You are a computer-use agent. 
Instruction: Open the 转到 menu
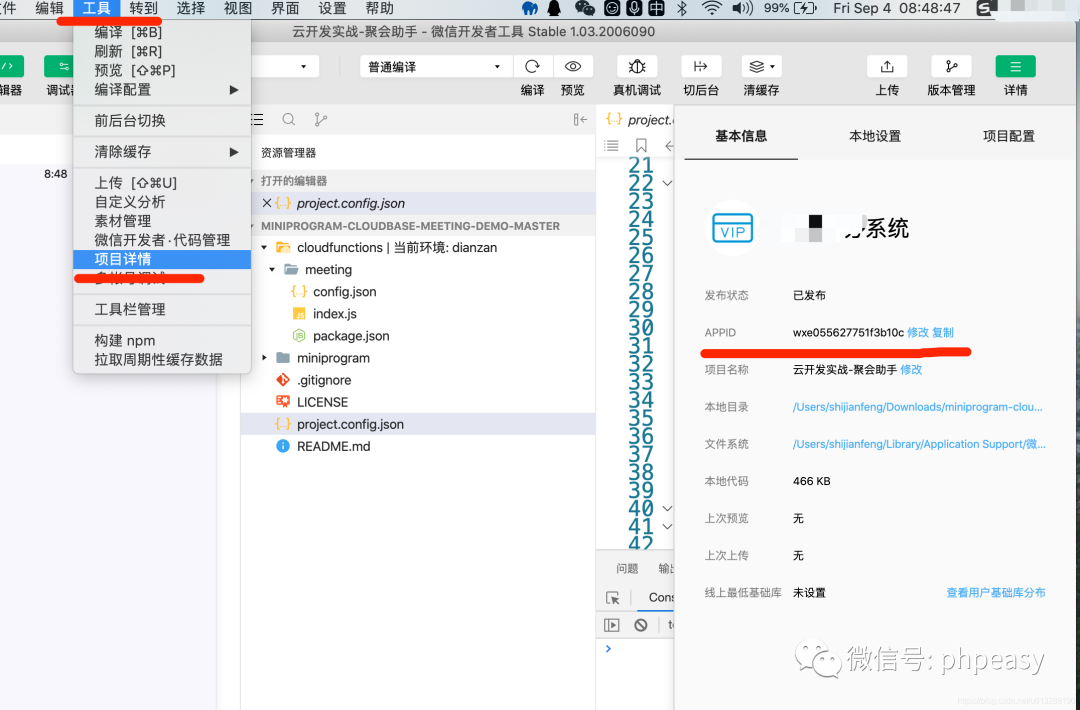pyautogui.click(x=143, y=8)
